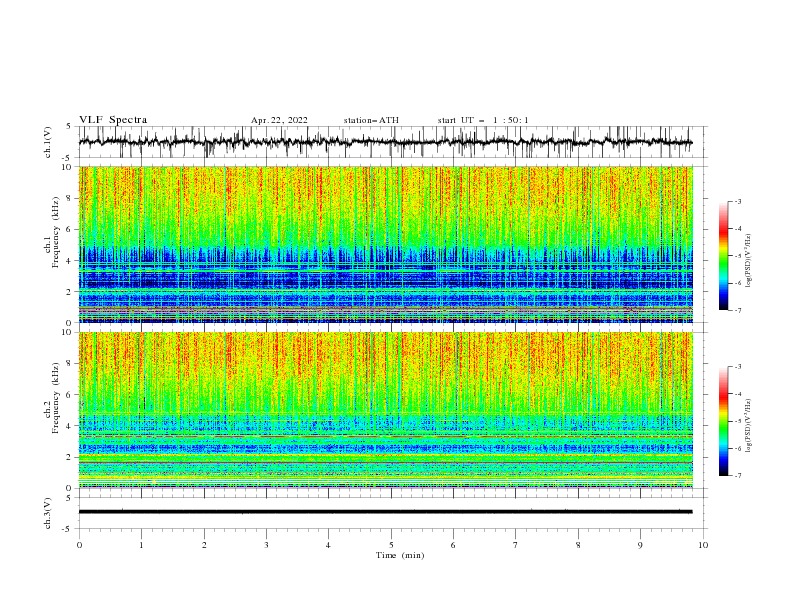Viewport: 792px width, 612px height.
Task: Click the "6" tick on the time axis
Action: [x=453, y=545]
